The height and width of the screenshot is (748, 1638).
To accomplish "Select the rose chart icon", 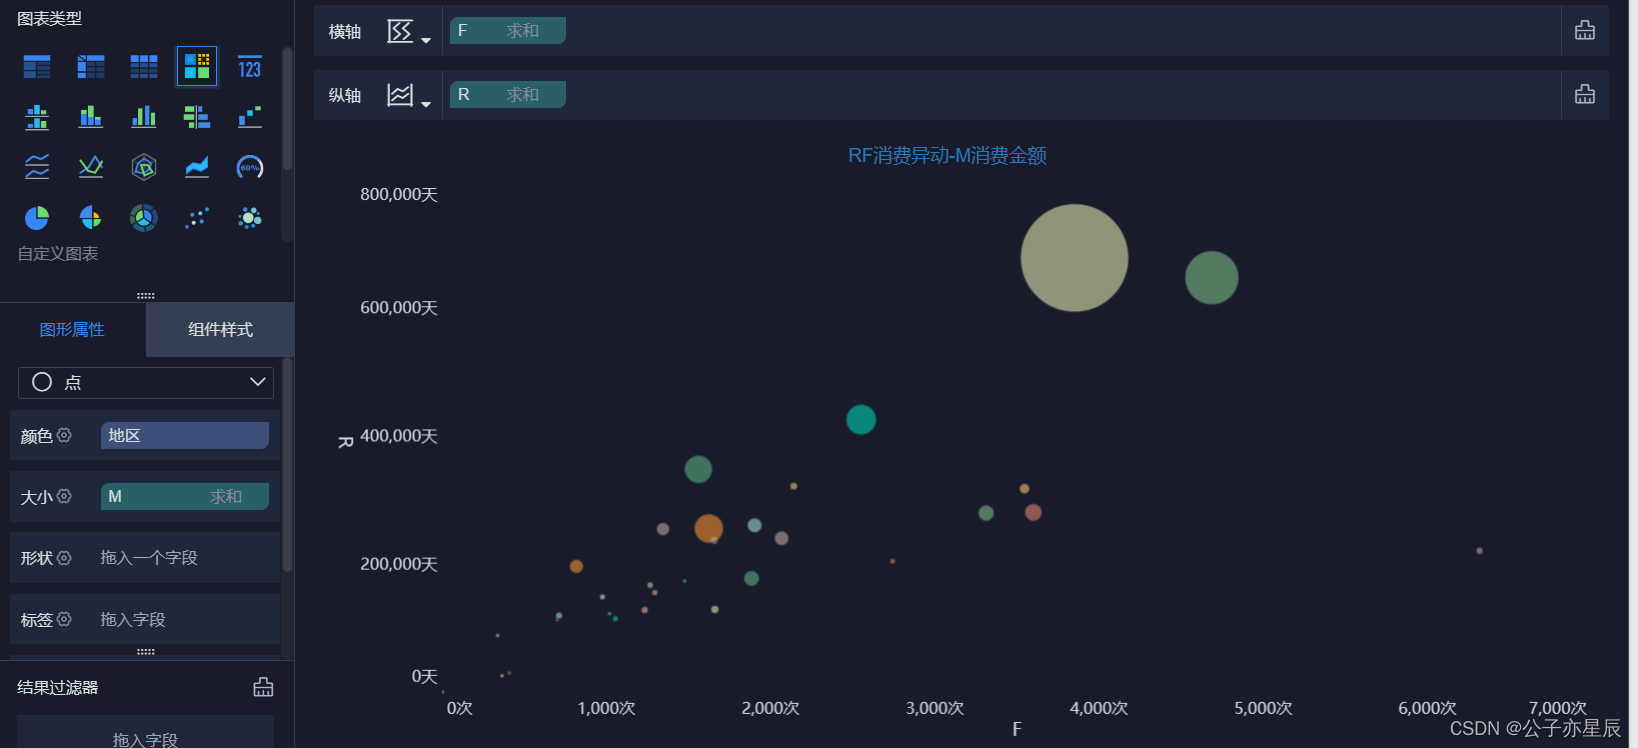I will tap(91, 217).
